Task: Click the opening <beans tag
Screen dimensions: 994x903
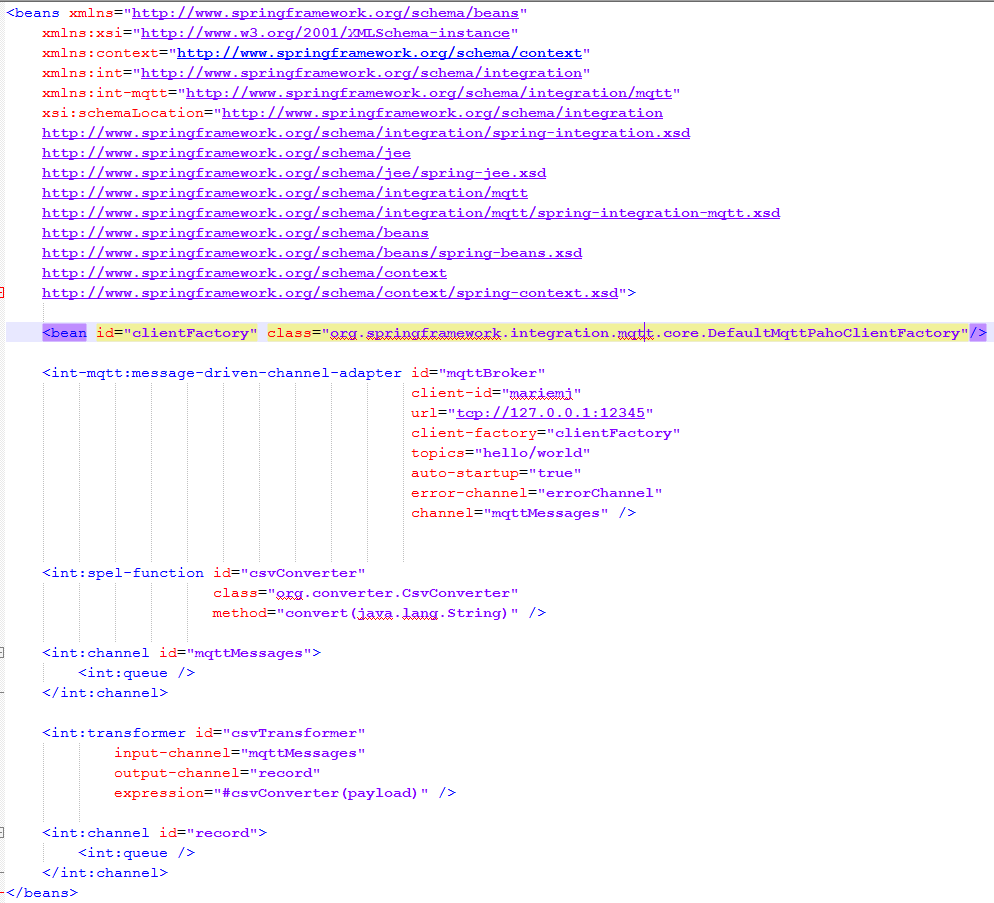Action: 33,13
